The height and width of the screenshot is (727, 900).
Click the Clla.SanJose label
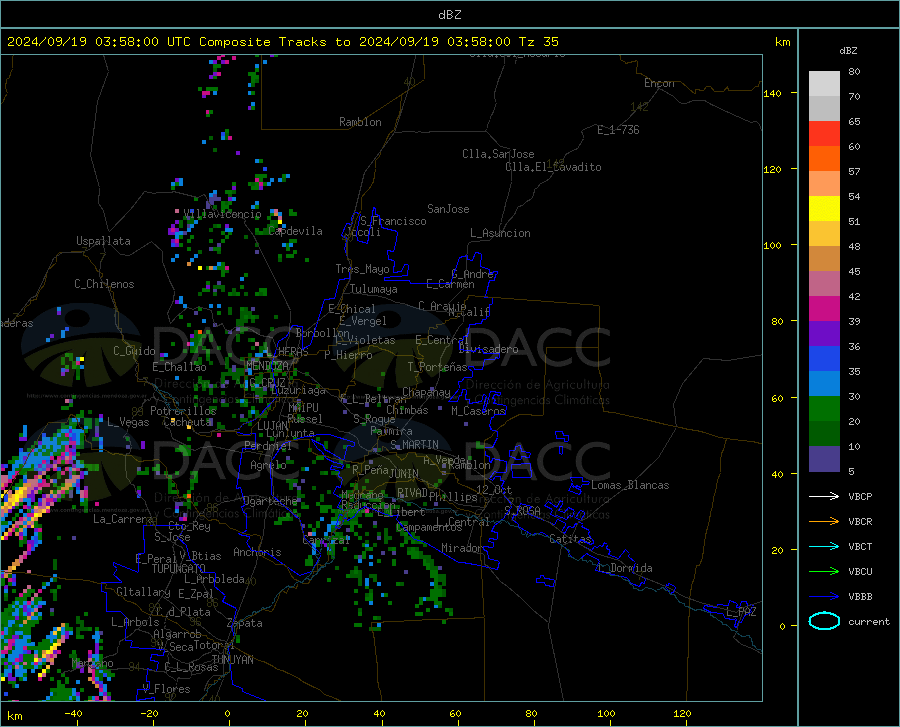coord(498,154)
